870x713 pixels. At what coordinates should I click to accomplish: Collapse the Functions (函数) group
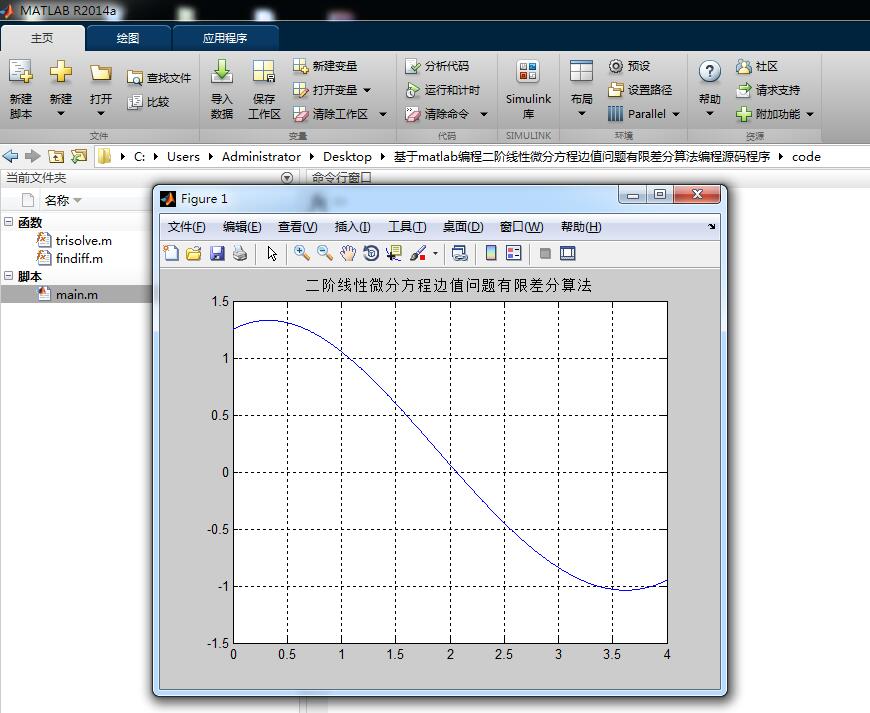(x=8, y=222)
